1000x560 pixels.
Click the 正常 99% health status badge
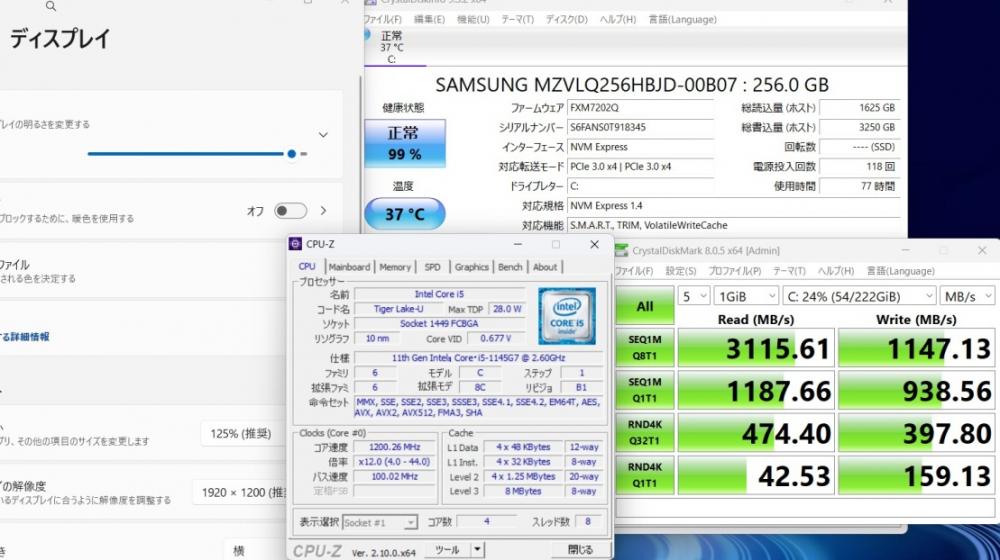tap(404, 143)
